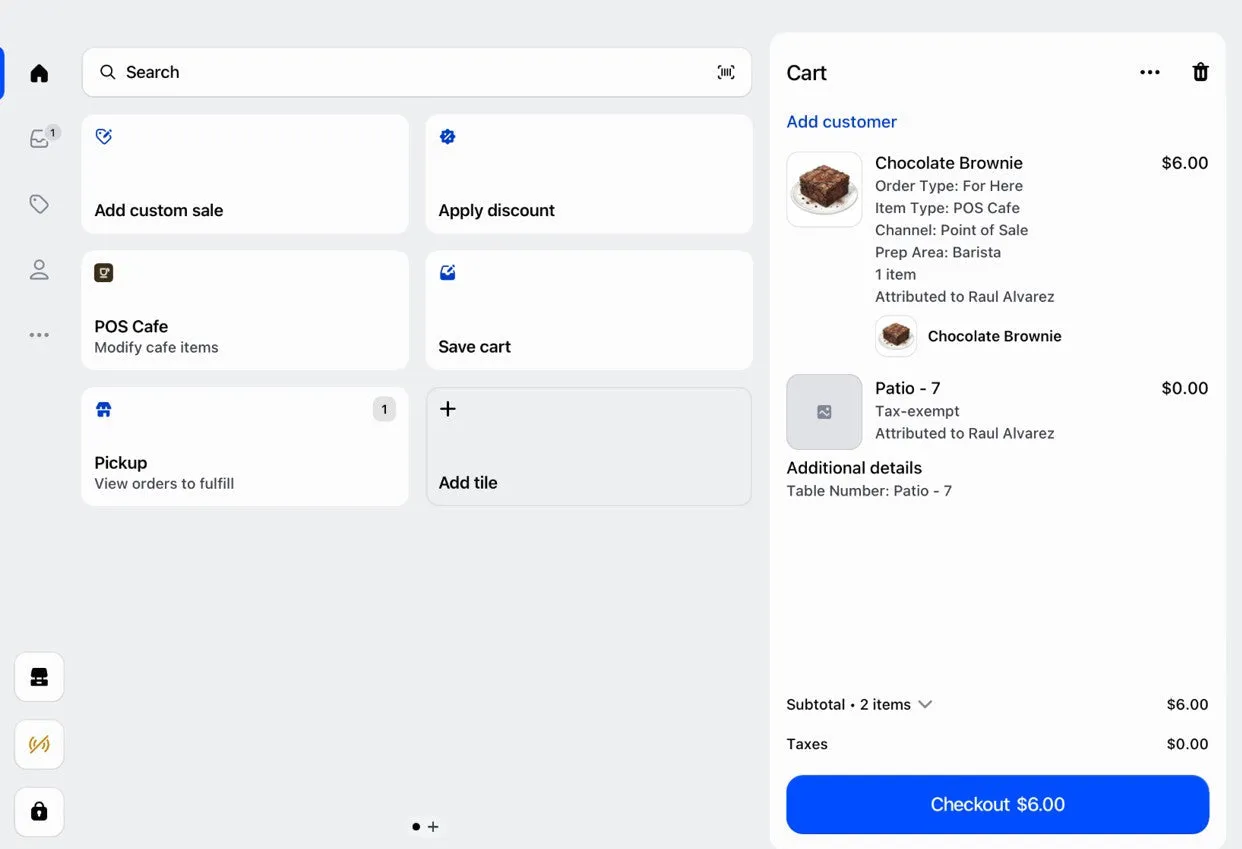
Task: Click the Checkout $6.00 button
Action: [997, 804]
